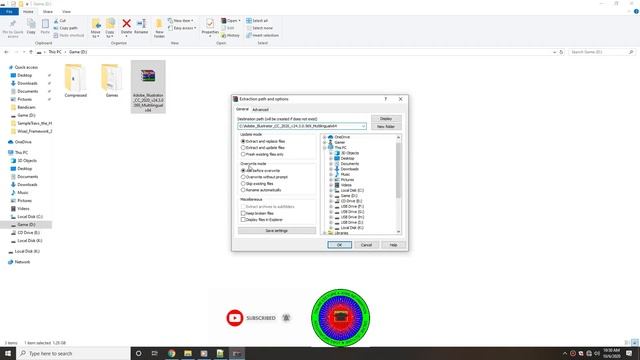Image resolution: width=640 pixels, height=360 pixels.
Task: Select Ask before overwrite radio
Action: coord(243,171)
